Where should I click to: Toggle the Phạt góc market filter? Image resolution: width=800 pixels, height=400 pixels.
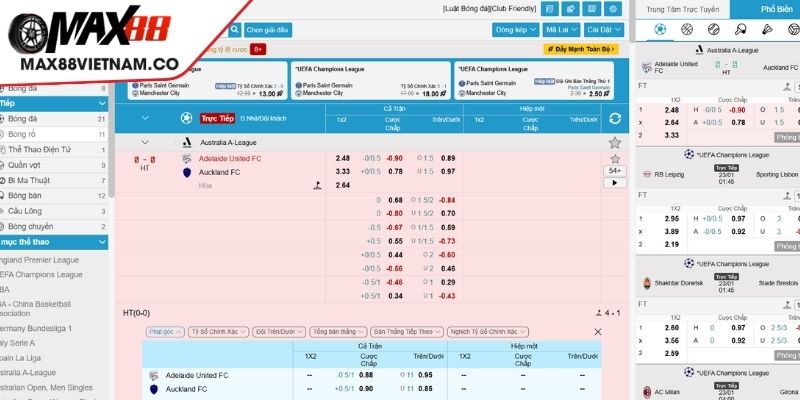pos(165,332)
